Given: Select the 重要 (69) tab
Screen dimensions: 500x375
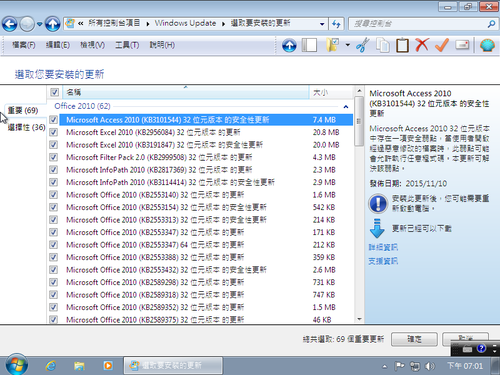Looking at the screenshot, I should pyautogui.click(x=23, y=110).
